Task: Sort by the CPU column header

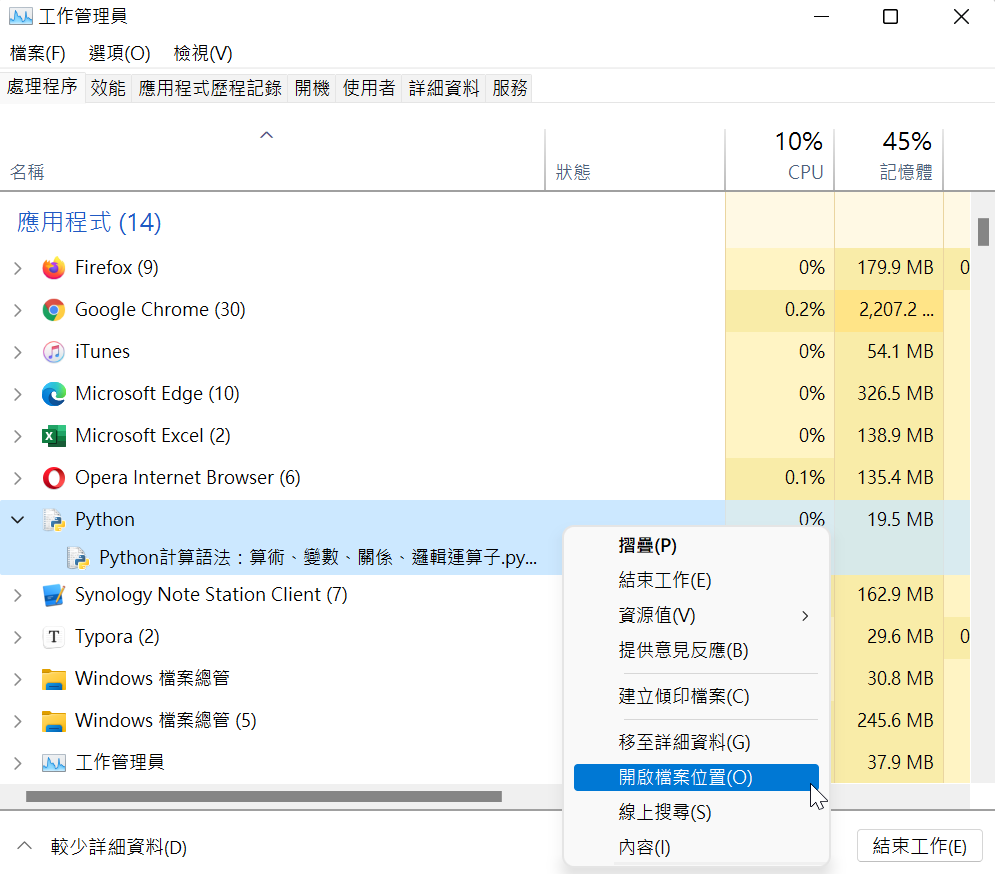Action: pos(779,160)
